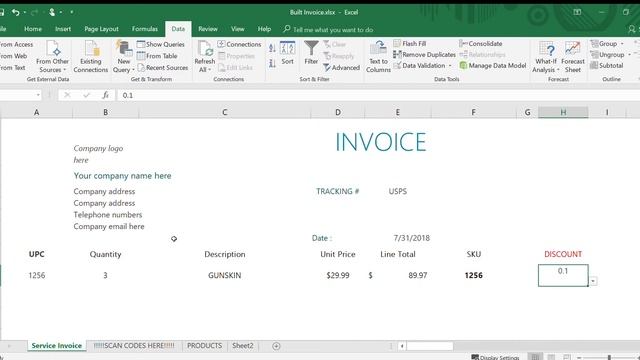640x360 pixels.
Task: Click the horizontal scroll left arrow
Action: point(402,346)
